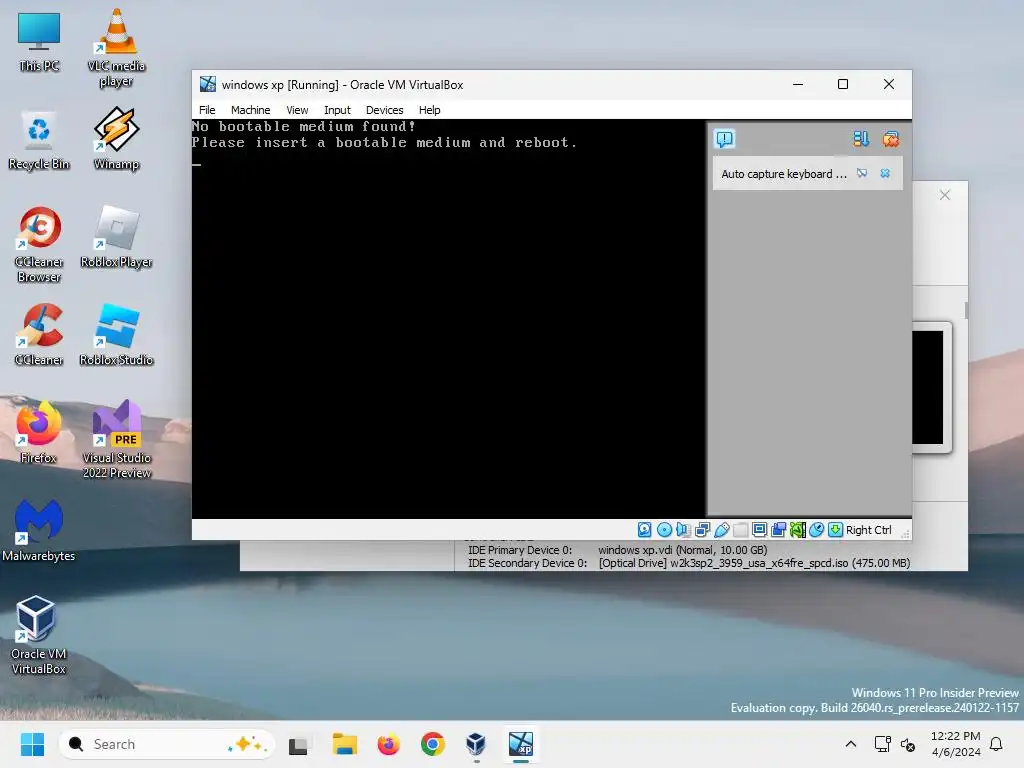
Task: Click the keep-finished-progresses toggle icon
Action: click(x=861, y=139)
